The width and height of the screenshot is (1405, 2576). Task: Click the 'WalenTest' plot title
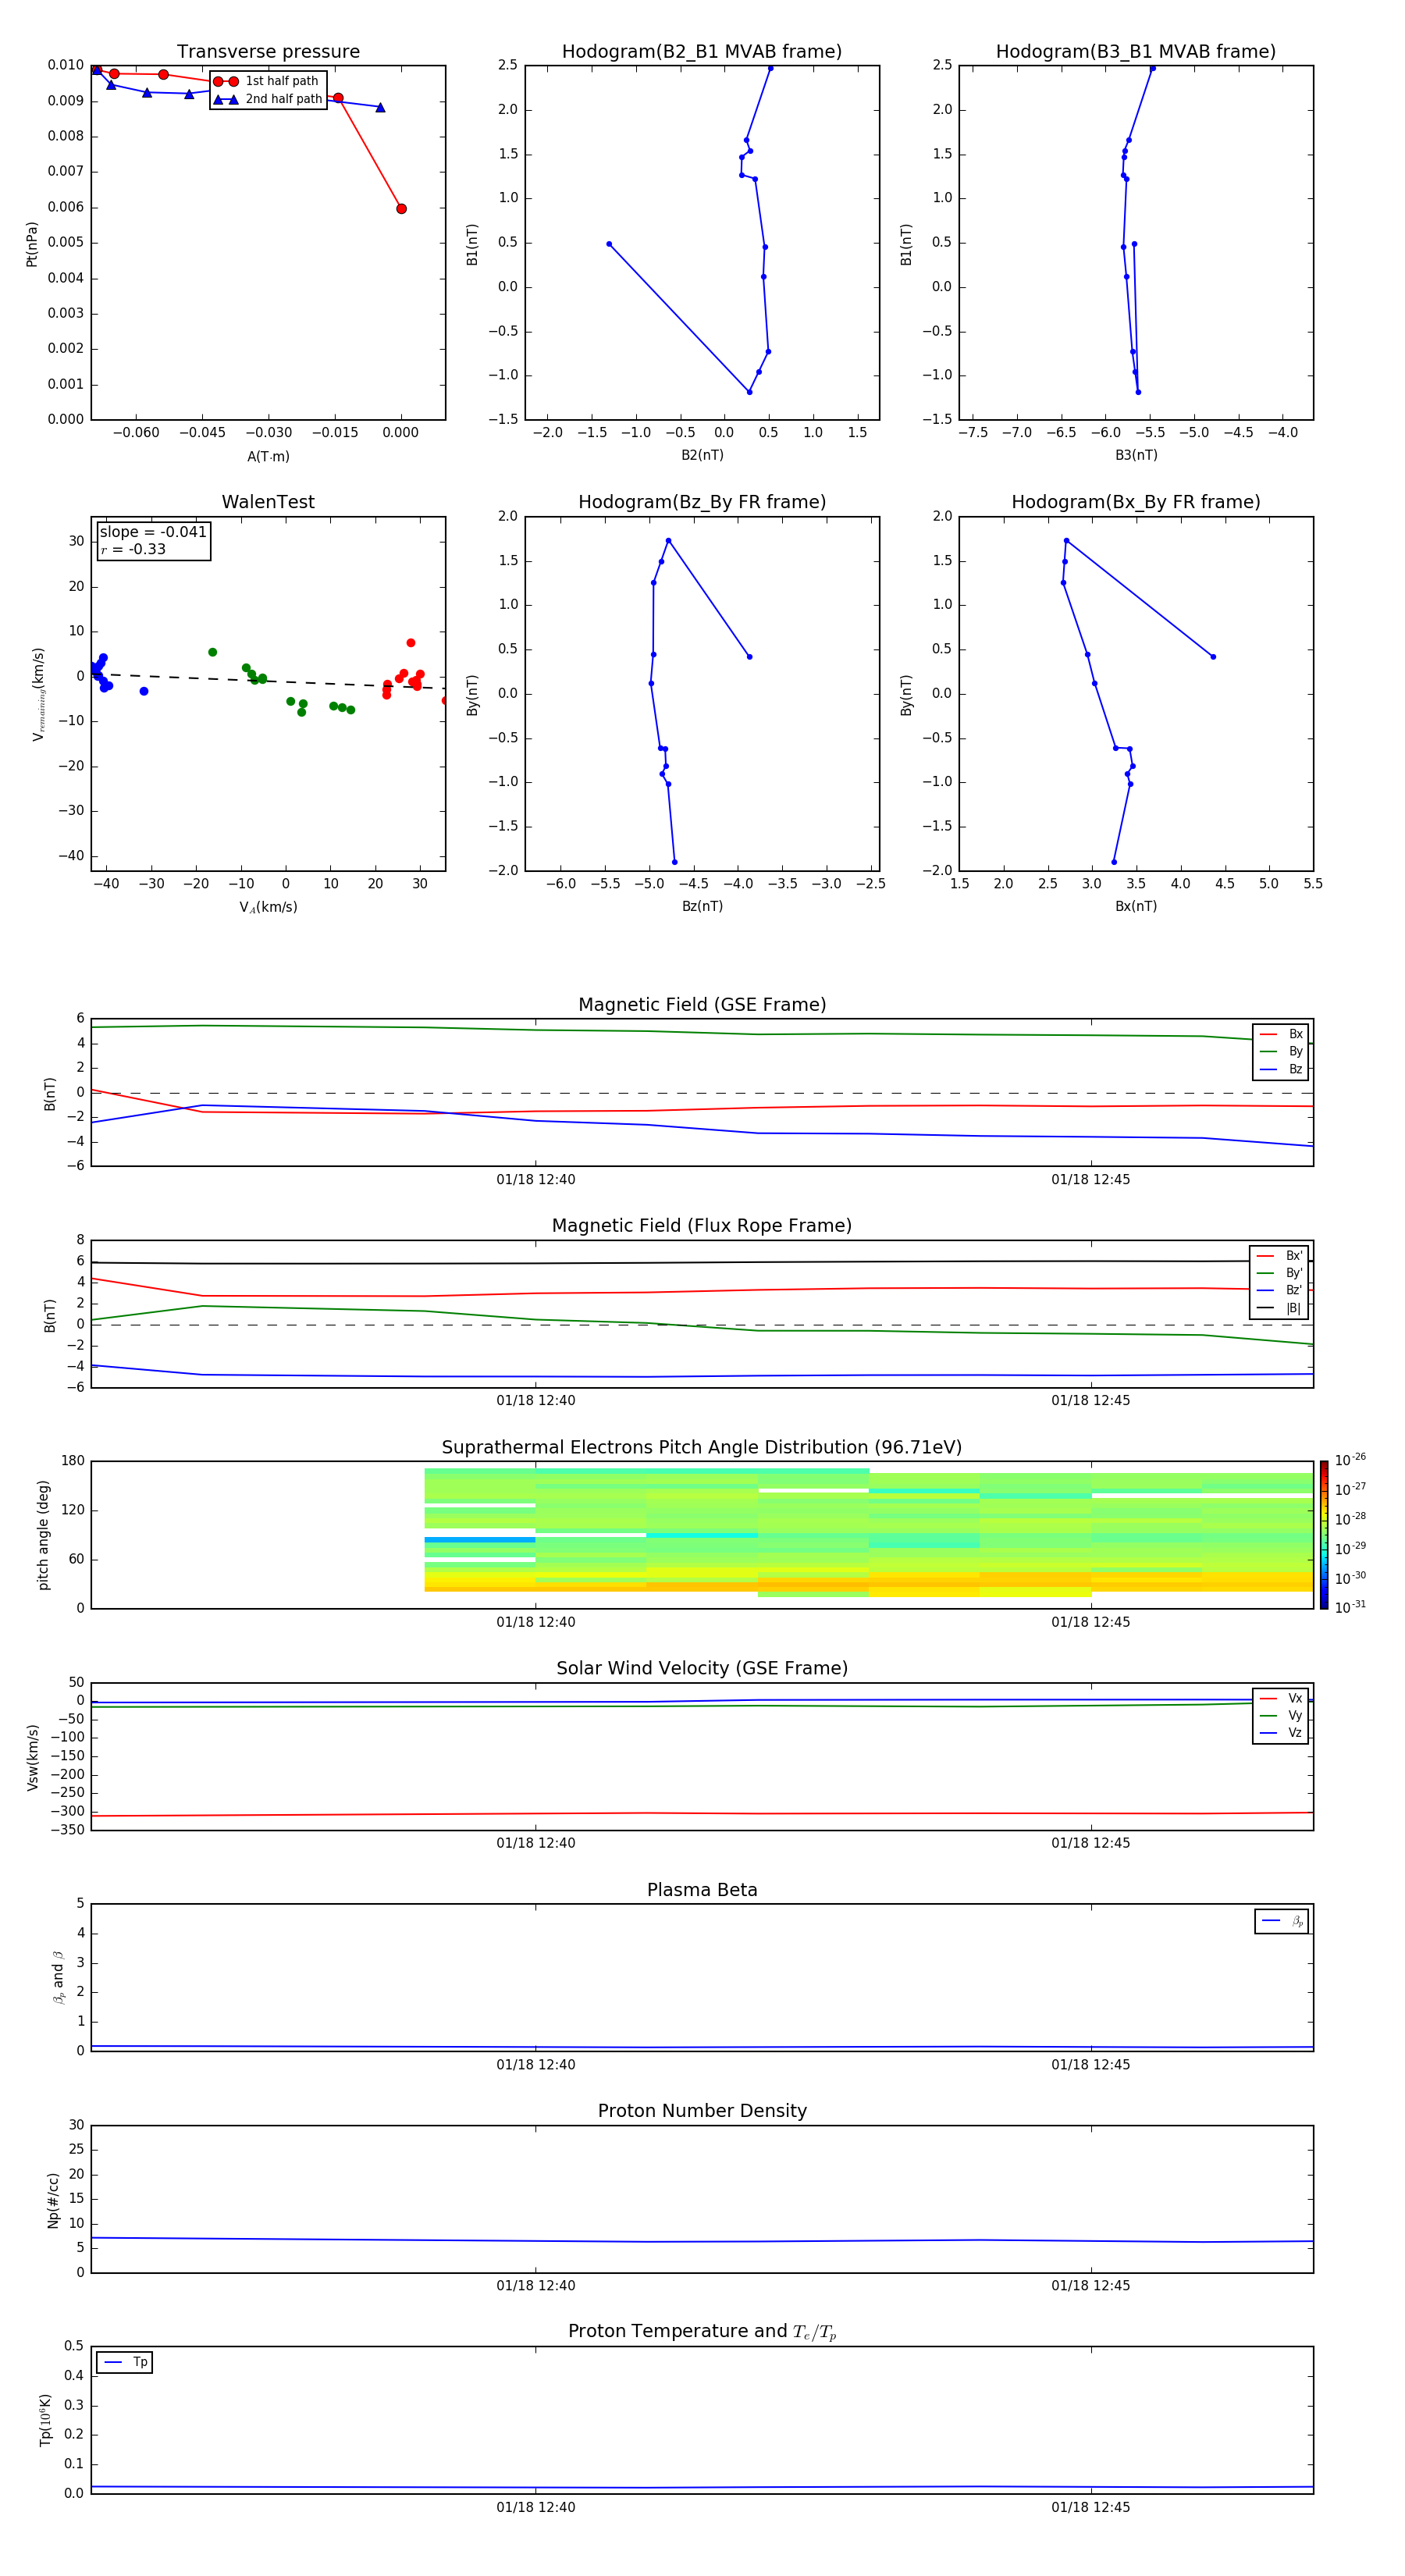coord(268,502)
